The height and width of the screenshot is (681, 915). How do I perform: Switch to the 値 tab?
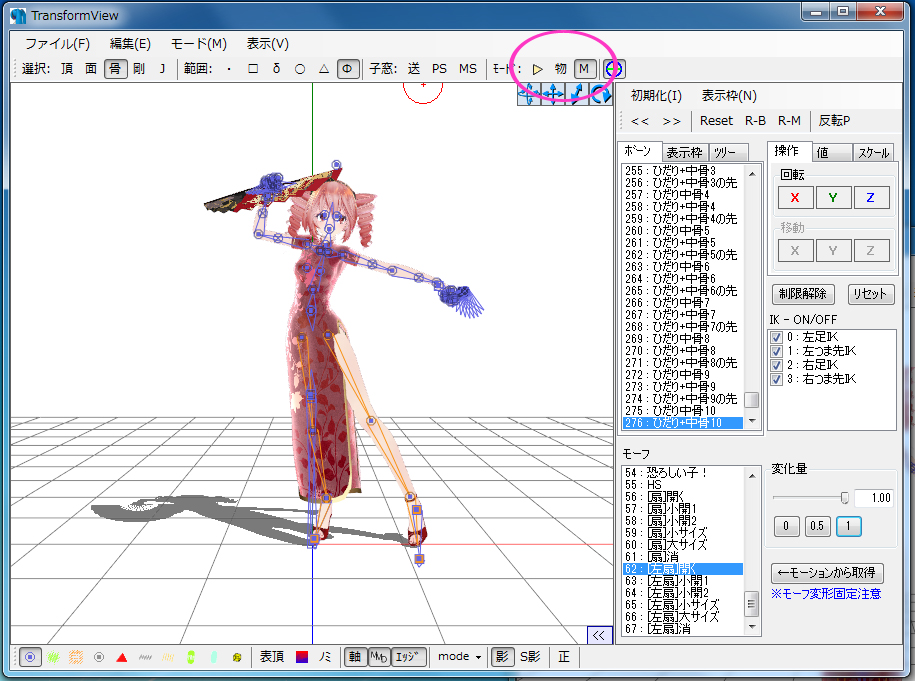click(x=832, y=153)
